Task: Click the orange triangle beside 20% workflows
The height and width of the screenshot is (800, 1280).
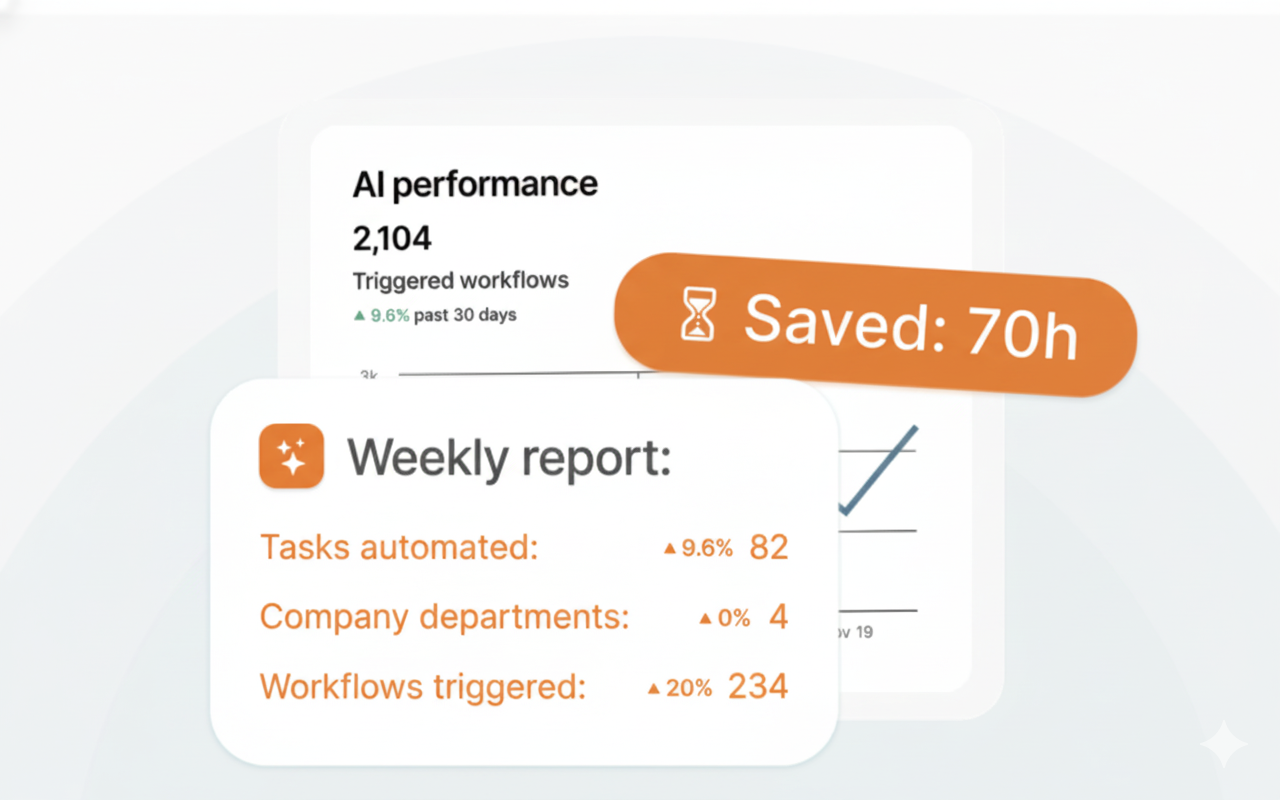Action: (x=654, y=688)
